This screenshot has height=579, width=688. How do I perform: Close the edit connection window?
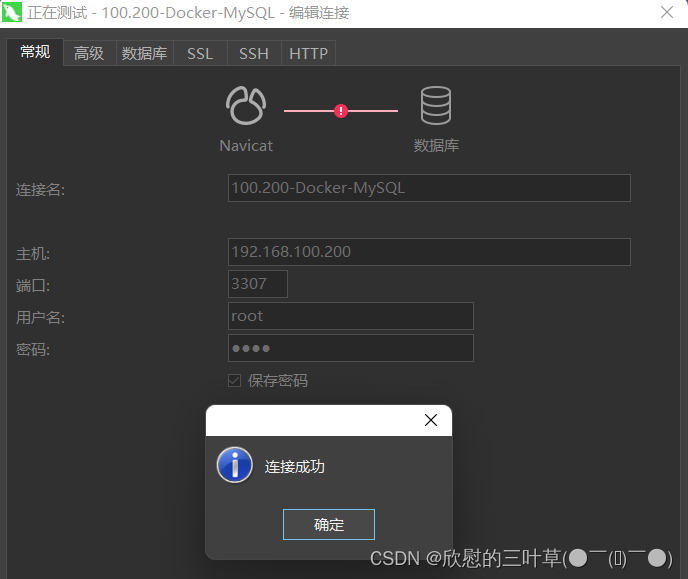(667, 12)
